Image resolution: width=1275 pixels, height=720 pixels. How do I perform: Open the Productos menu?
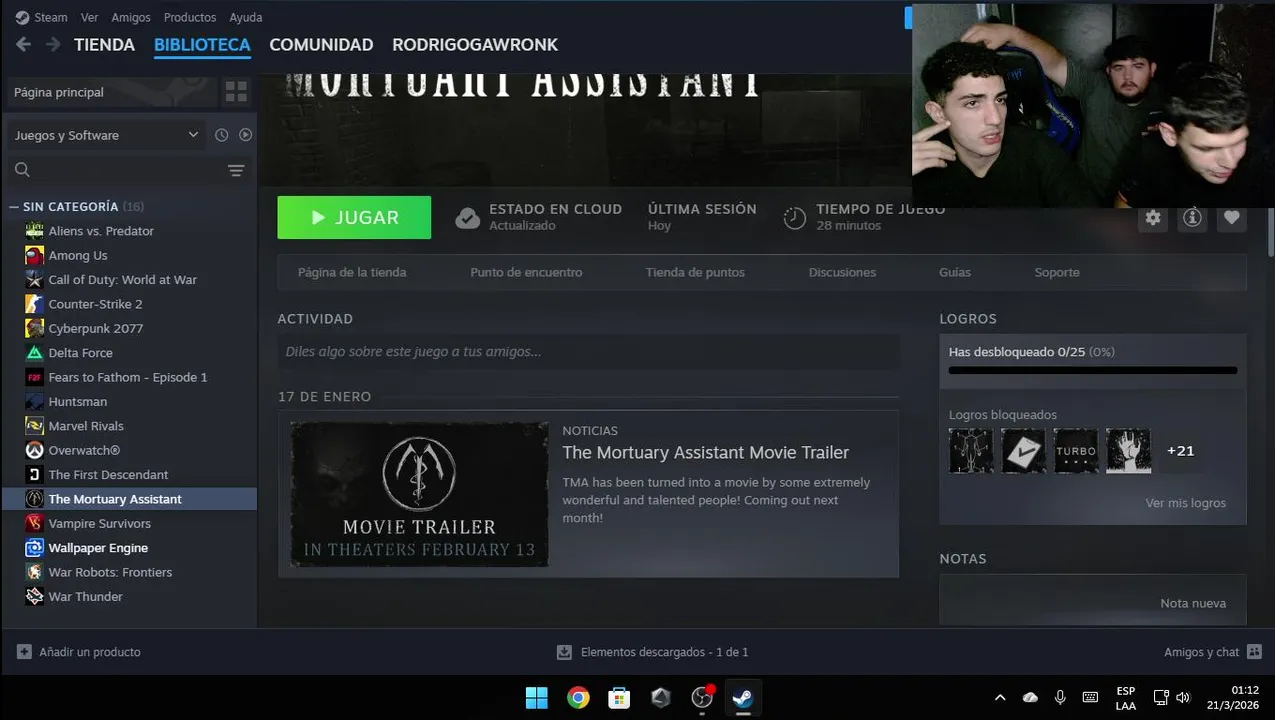[x=190, y=17]
